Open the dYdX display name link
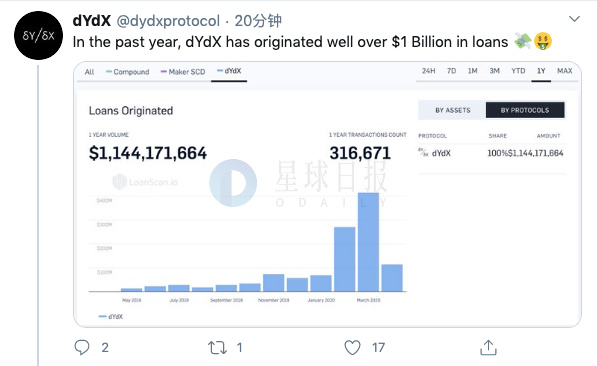This screenshot has height=366, width=597. pyautogui.click(x=92, y=21)
